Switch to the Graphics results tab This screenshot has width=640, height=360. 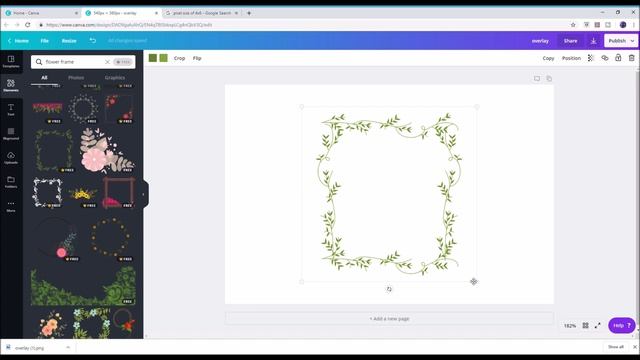(x=115, y=78)
